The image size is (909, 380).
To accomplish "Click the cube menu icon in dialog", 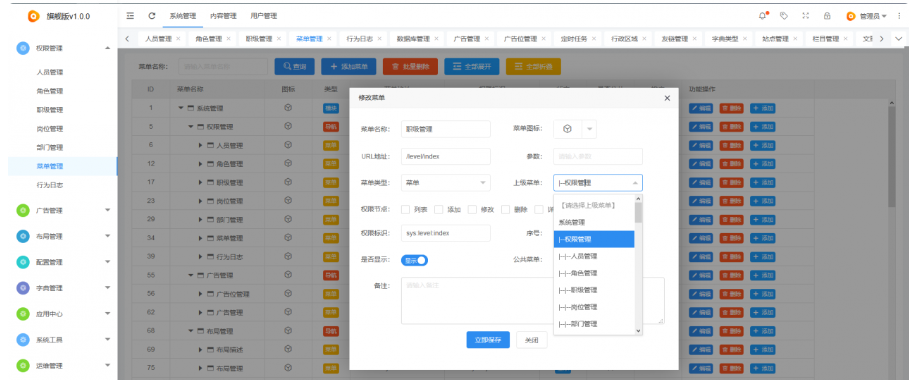I will click(568, 129).
